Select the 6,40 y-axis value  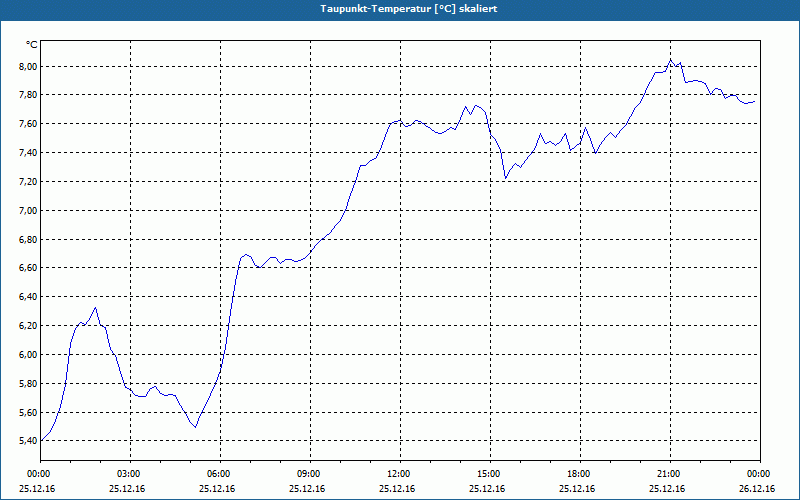pos(29,296)
